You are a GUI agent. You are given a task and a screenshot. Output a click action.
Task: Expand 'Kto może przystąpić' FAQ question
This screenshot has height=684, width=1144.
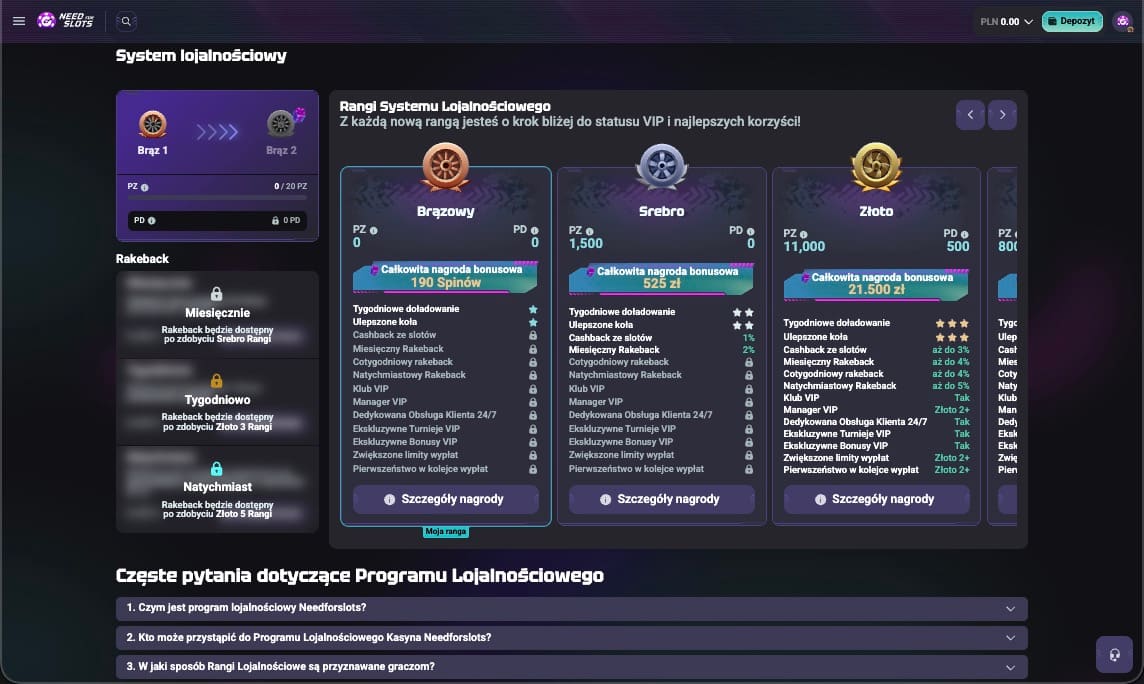pos(571,637)
